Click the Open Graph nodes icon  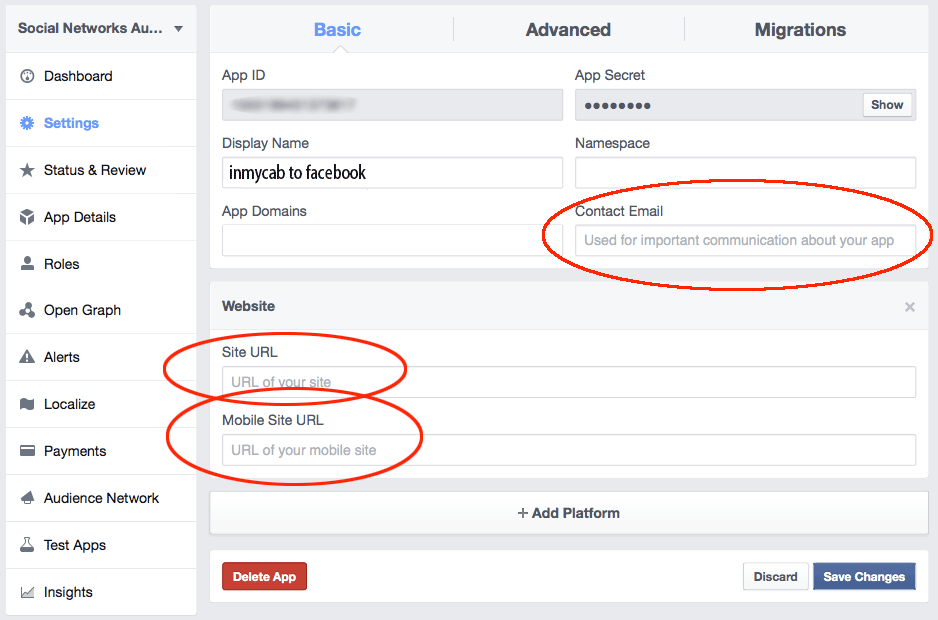coord(27,310)
